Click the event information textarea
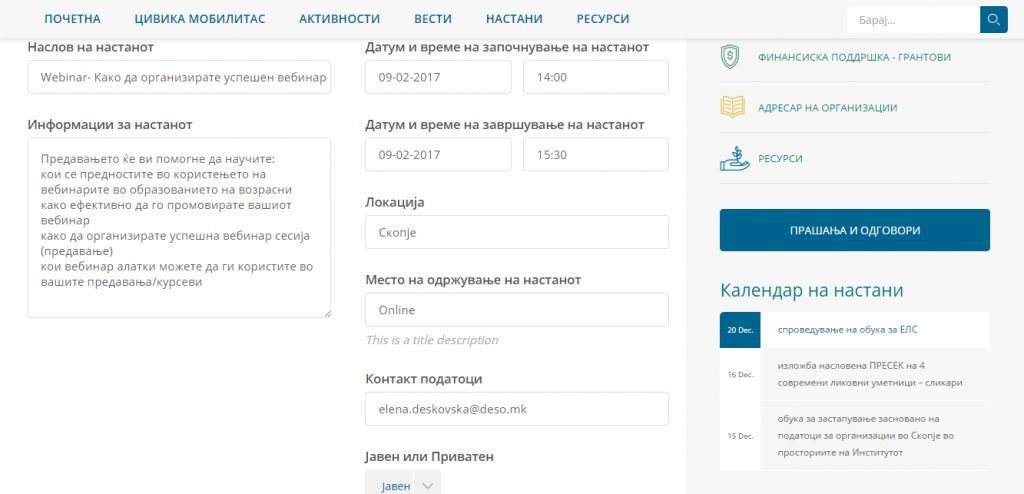 (179, 227)
